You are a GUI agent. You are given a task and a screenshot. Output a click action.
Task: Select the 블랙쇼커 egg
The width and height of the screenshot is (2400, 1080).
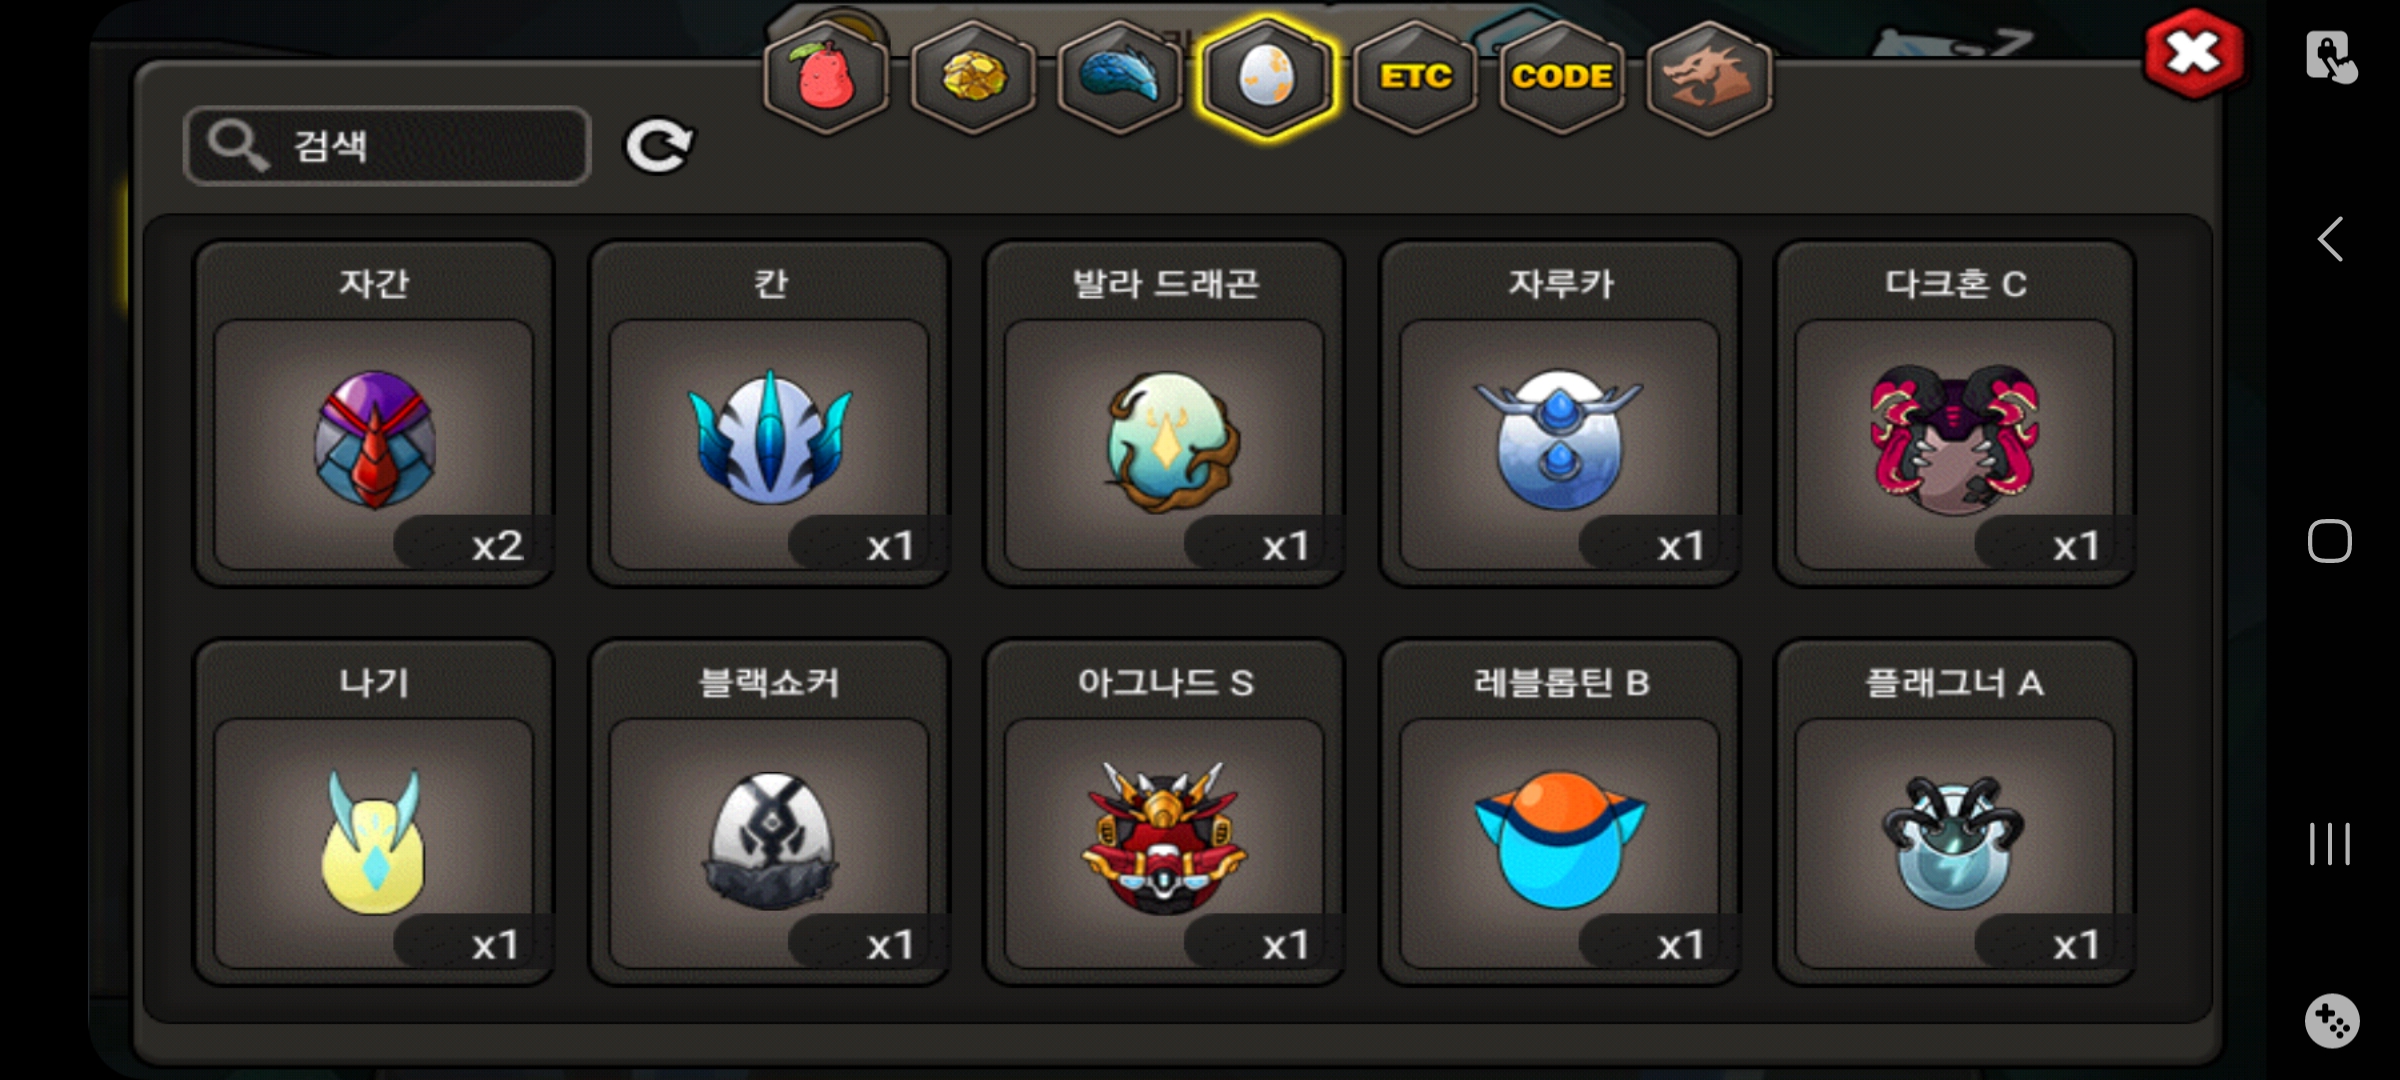click(769, 812)
